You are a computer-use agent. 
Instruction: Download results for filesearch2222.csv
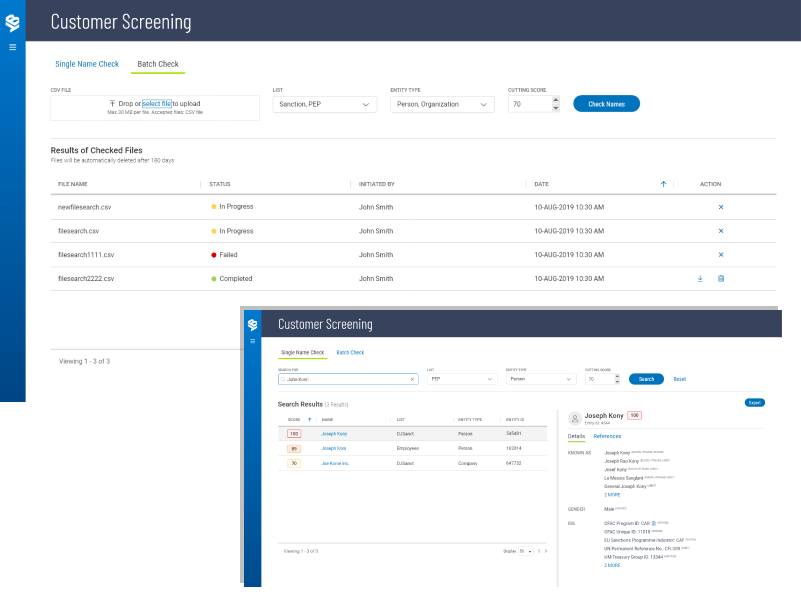click(700, 279)
